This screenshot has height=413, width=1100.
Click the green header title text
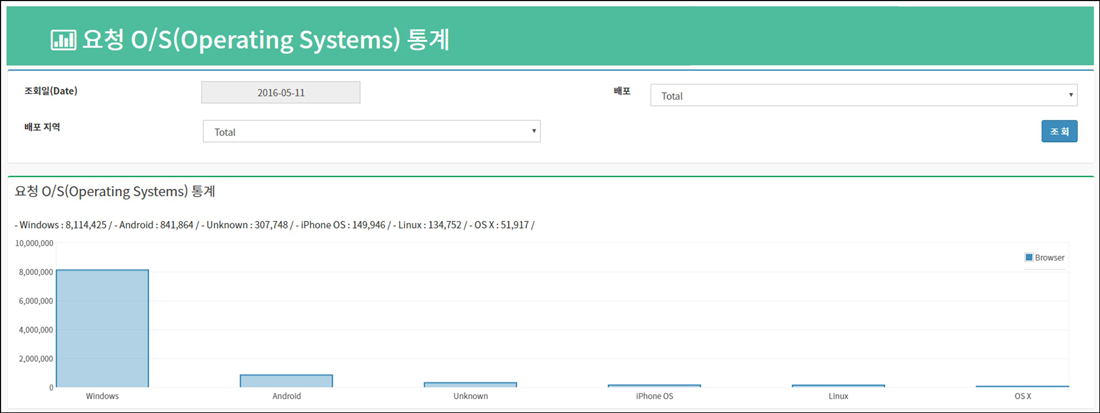267,40
